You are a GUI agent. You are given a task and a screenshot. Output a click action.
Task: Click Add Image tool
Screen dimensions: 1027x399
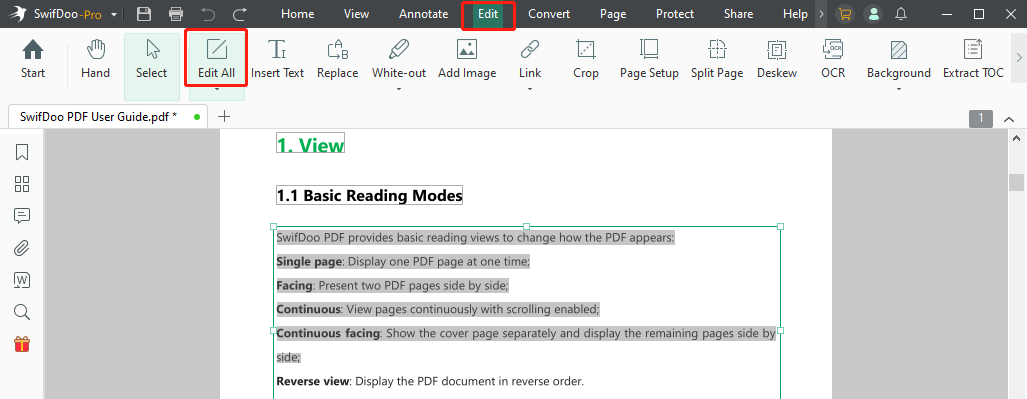(x=467, y=60)
